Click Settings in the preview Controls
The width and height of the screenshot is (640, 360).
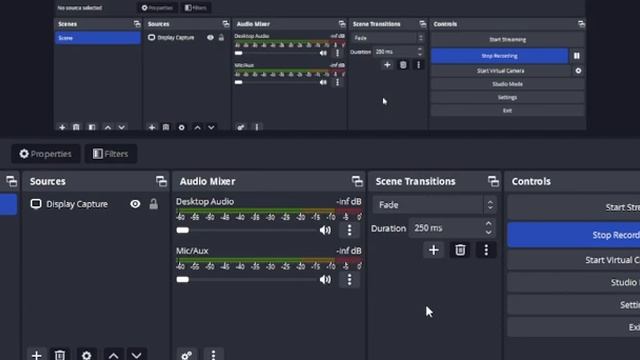507,98
